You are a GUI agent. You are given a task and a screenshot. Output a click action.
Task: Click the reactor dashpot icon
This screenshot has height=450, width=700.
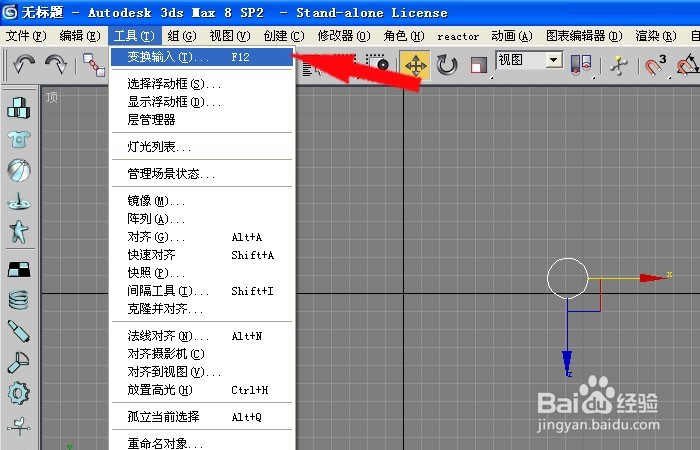(x=19, y=331)
